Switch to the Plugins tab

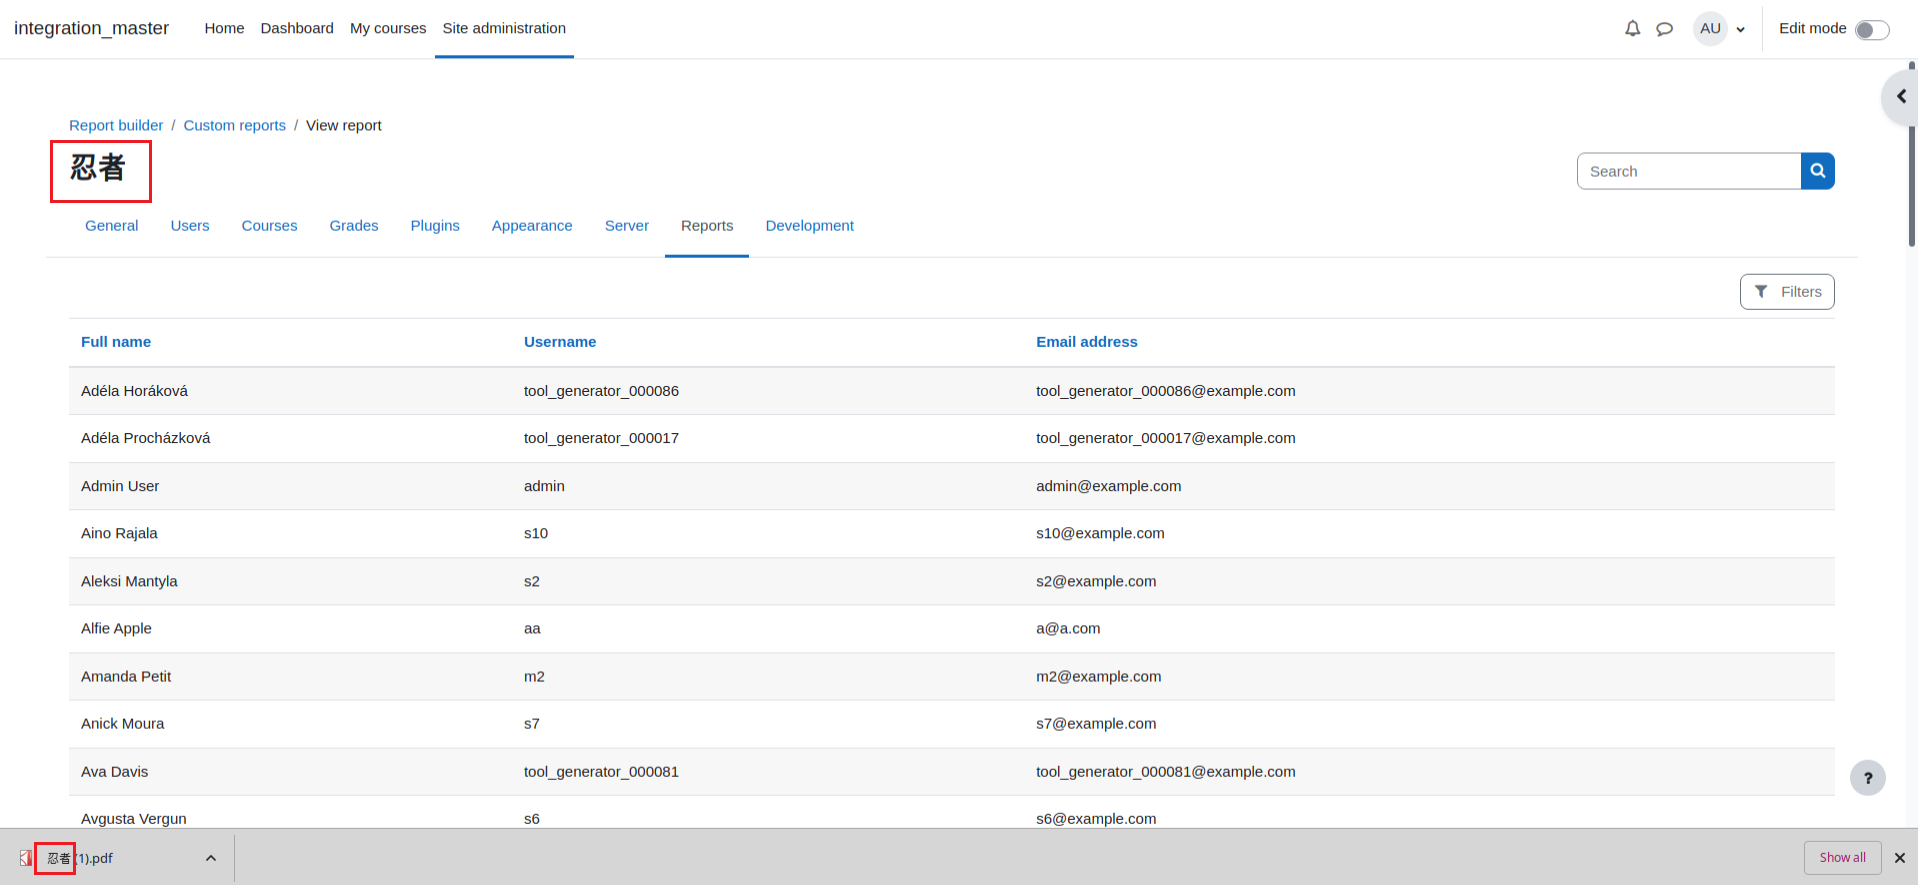pyautogui.click(x=435, y=226)
